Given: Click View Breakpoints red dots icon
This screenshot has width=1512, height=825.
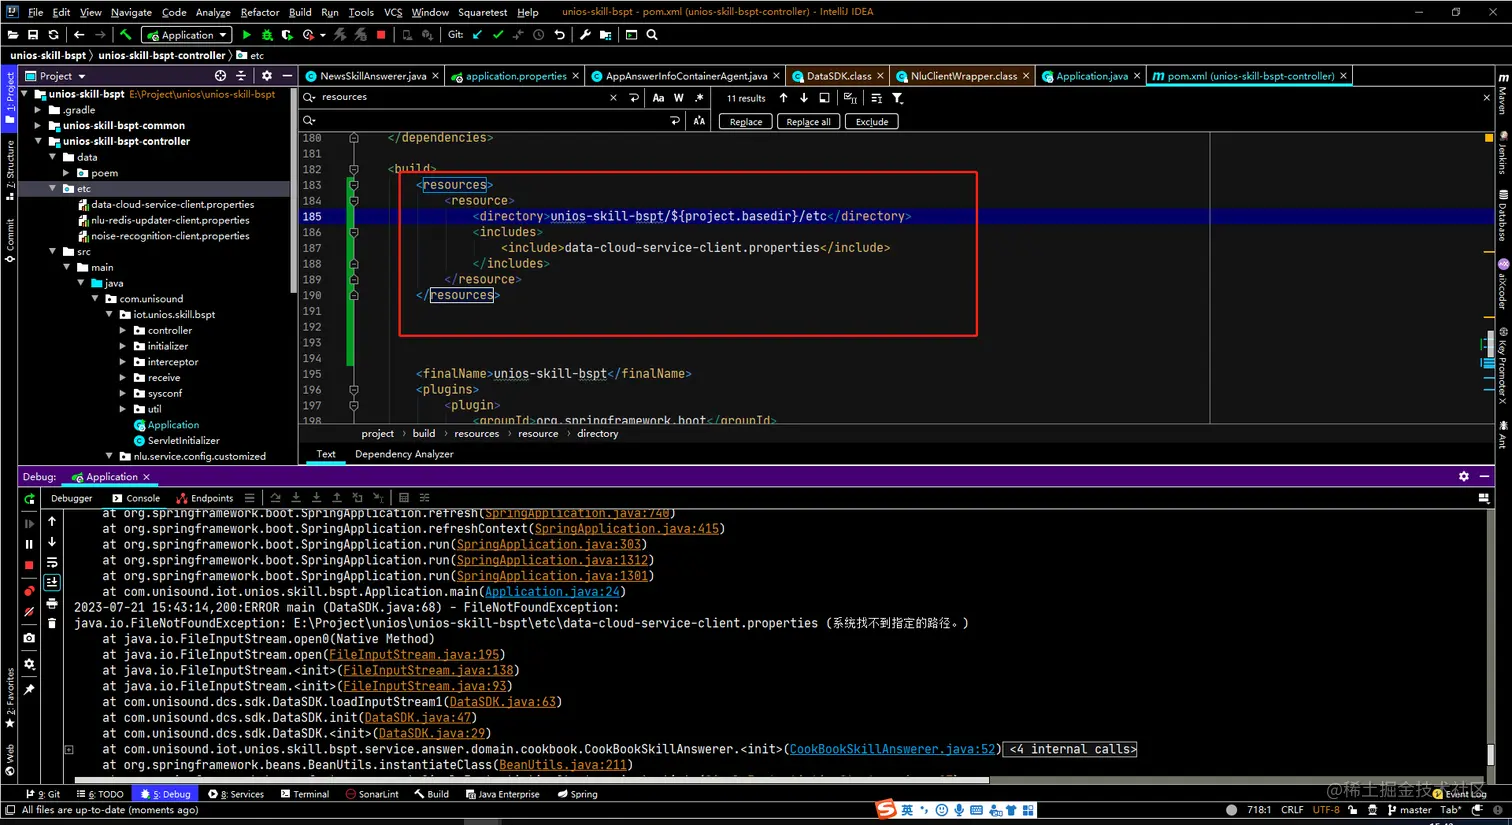Looking at the screenshot, I should point(29,590).
